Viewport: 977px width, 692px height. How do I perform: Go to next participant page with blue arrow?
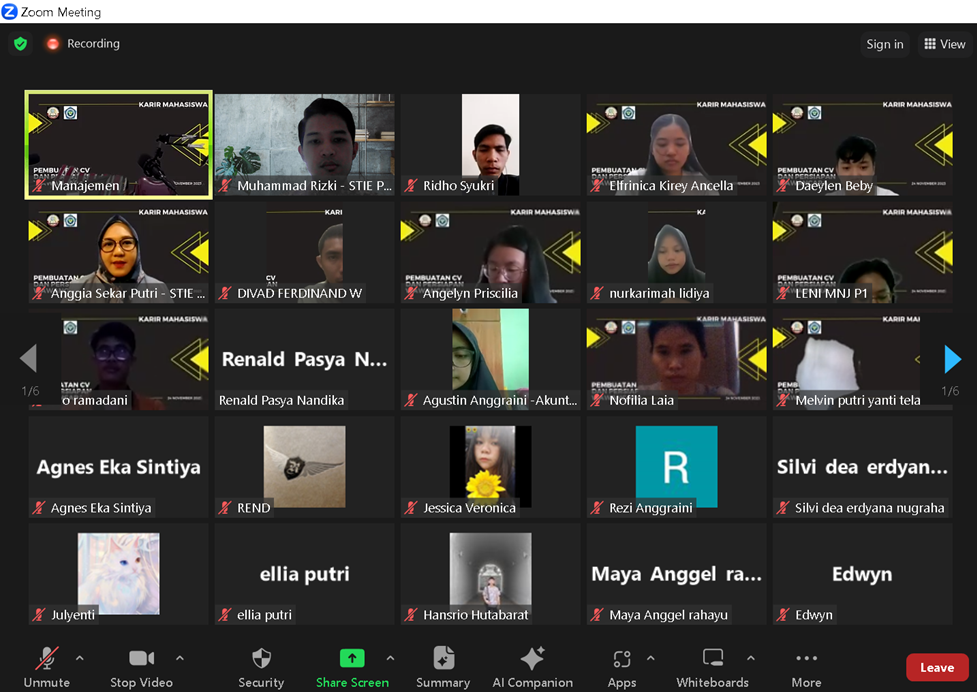952,359
